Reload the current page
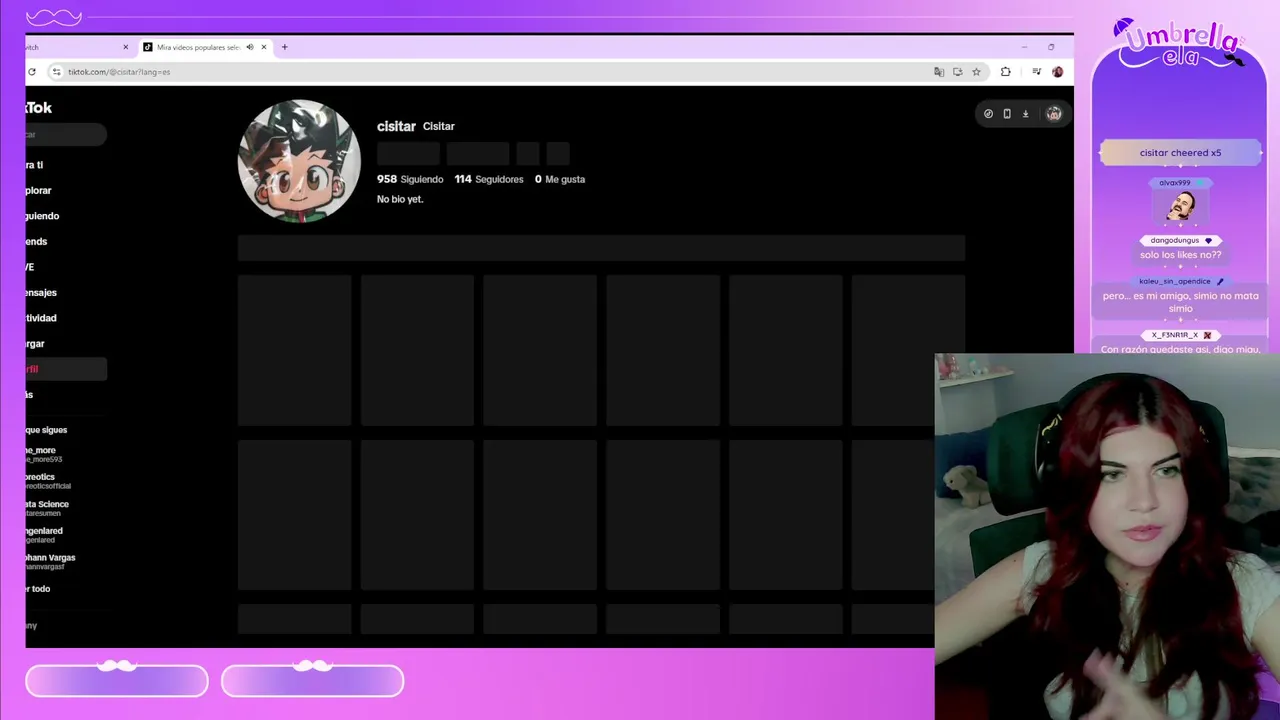This screenshot has width=1280, height=720. [32, 72]
